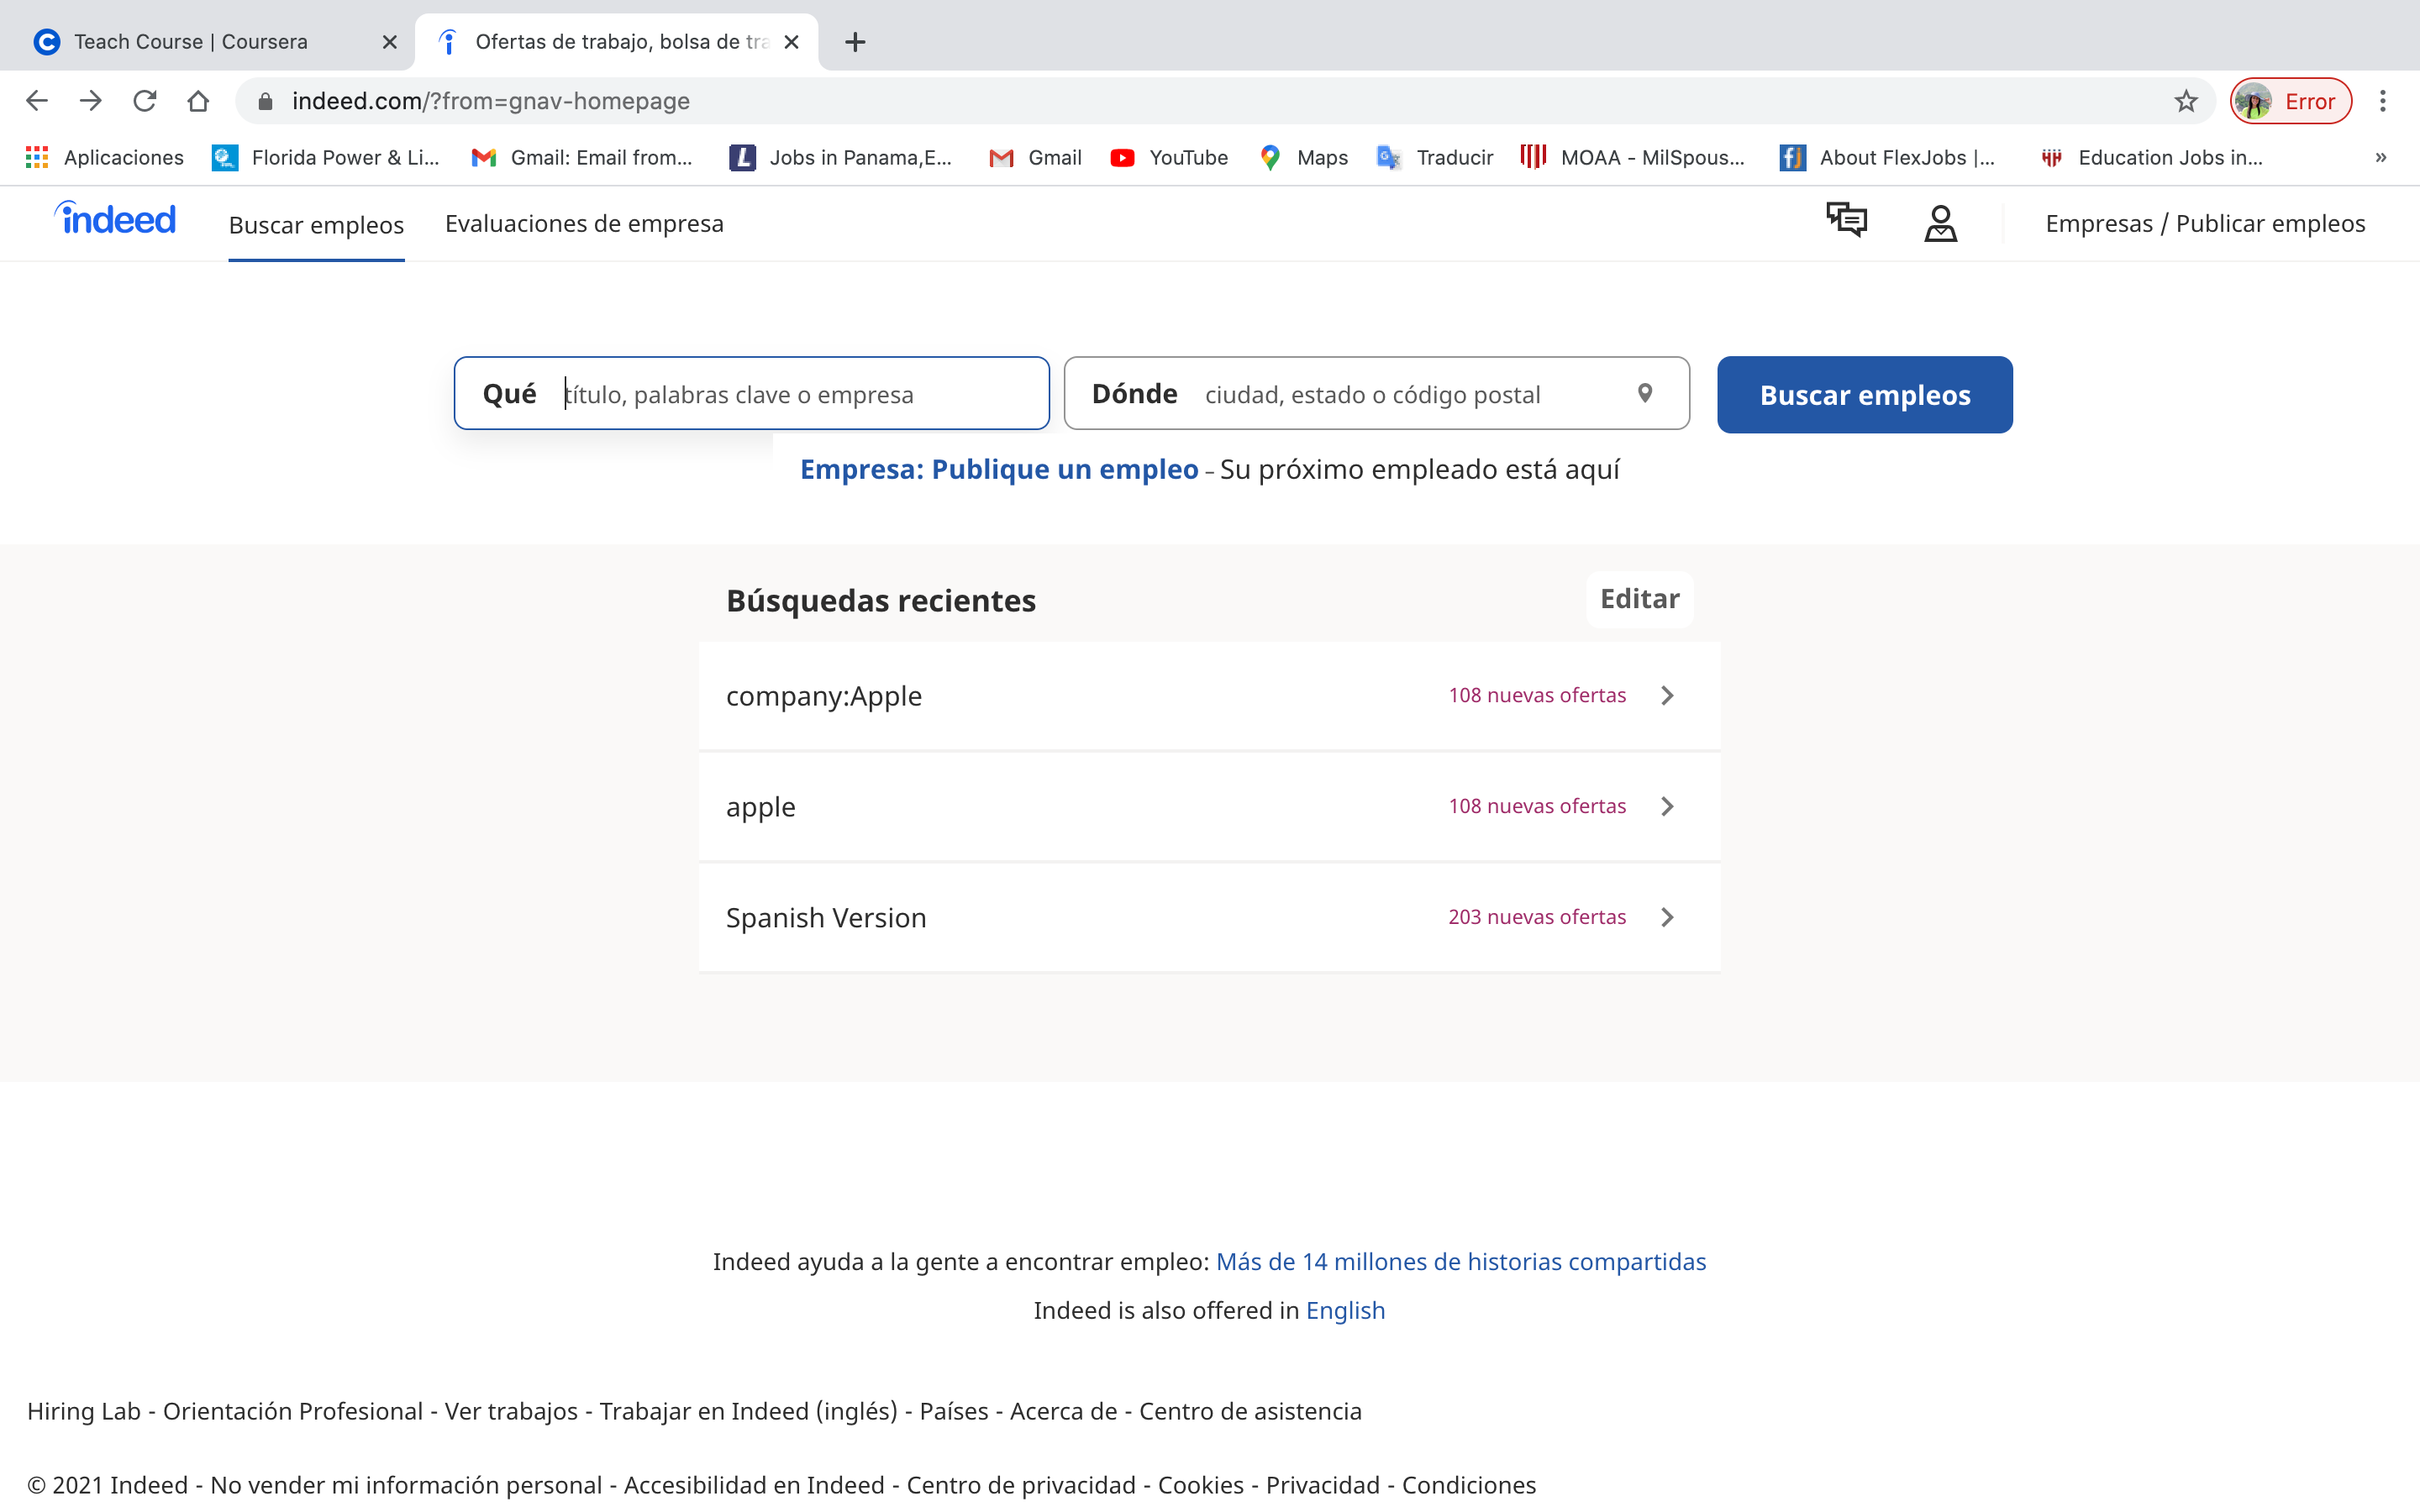The width and height of the screenshot is (2420, 1512).
Task: Go to the browser home page
Action: (x=198, y=101)
